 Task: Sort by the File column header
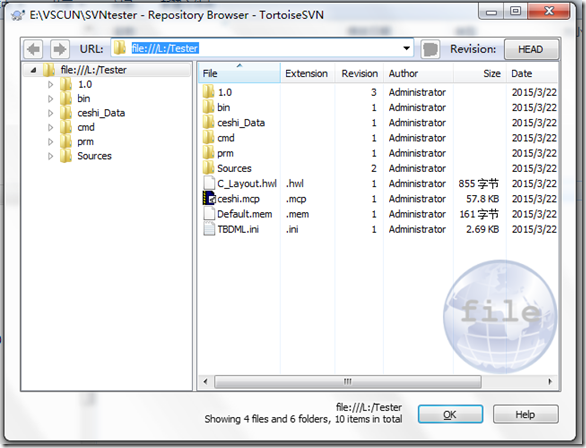coord(239,73)
